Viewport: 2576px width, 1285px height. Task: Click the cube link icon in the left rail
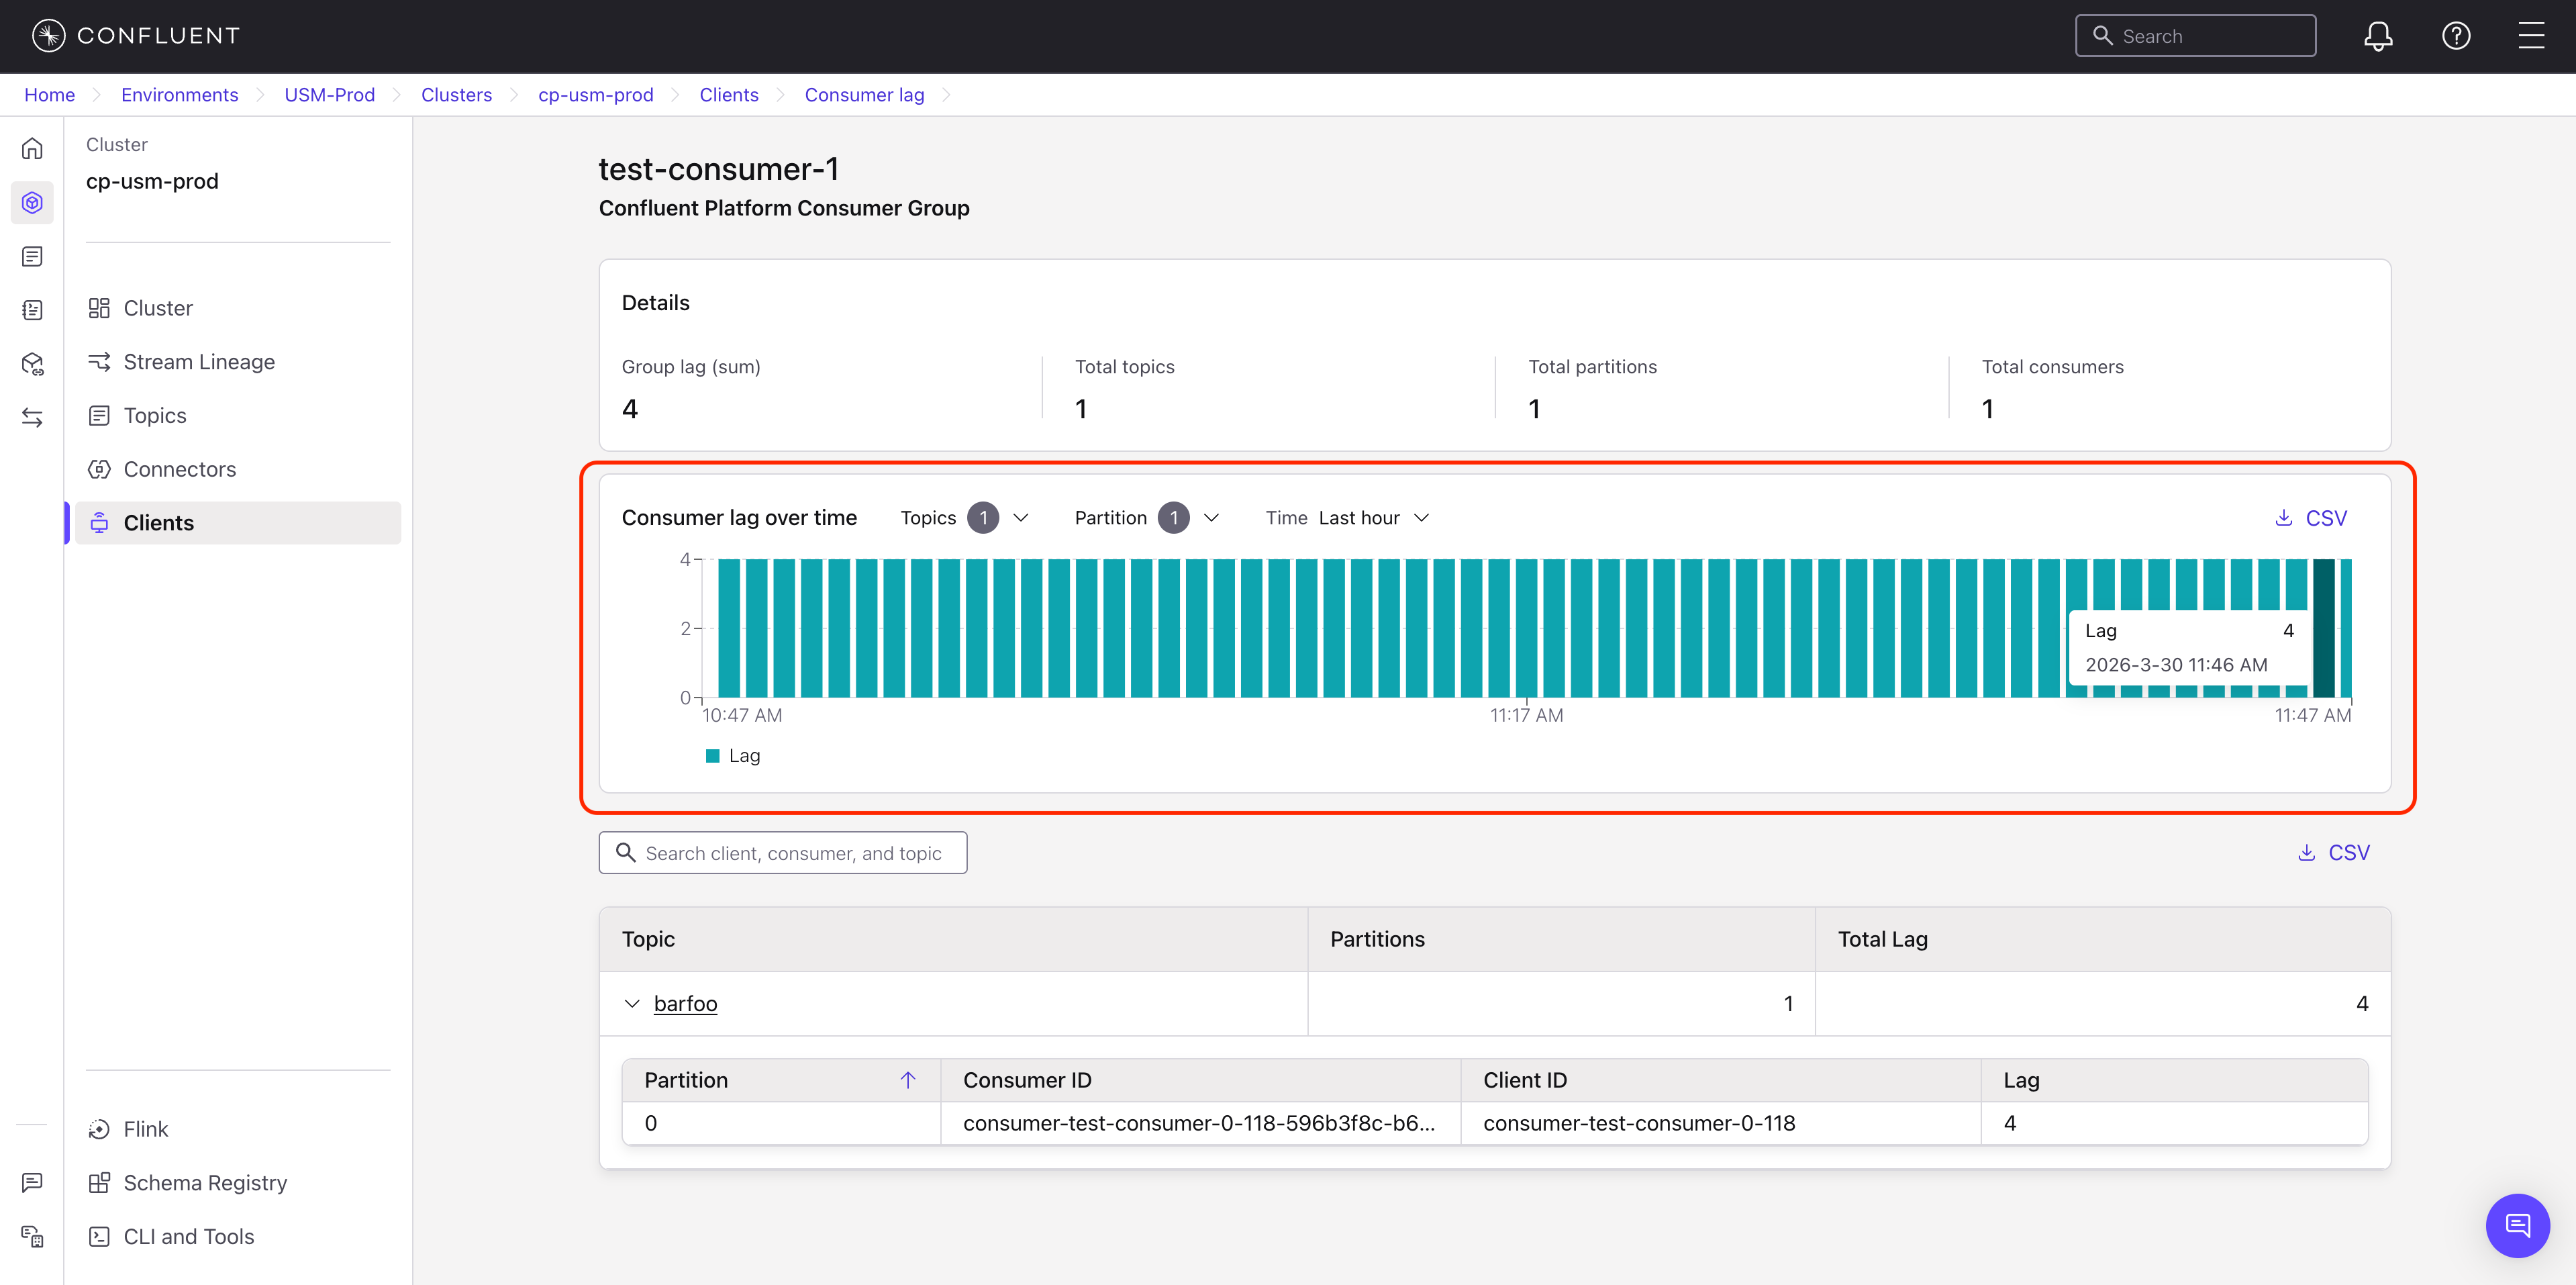32,364
